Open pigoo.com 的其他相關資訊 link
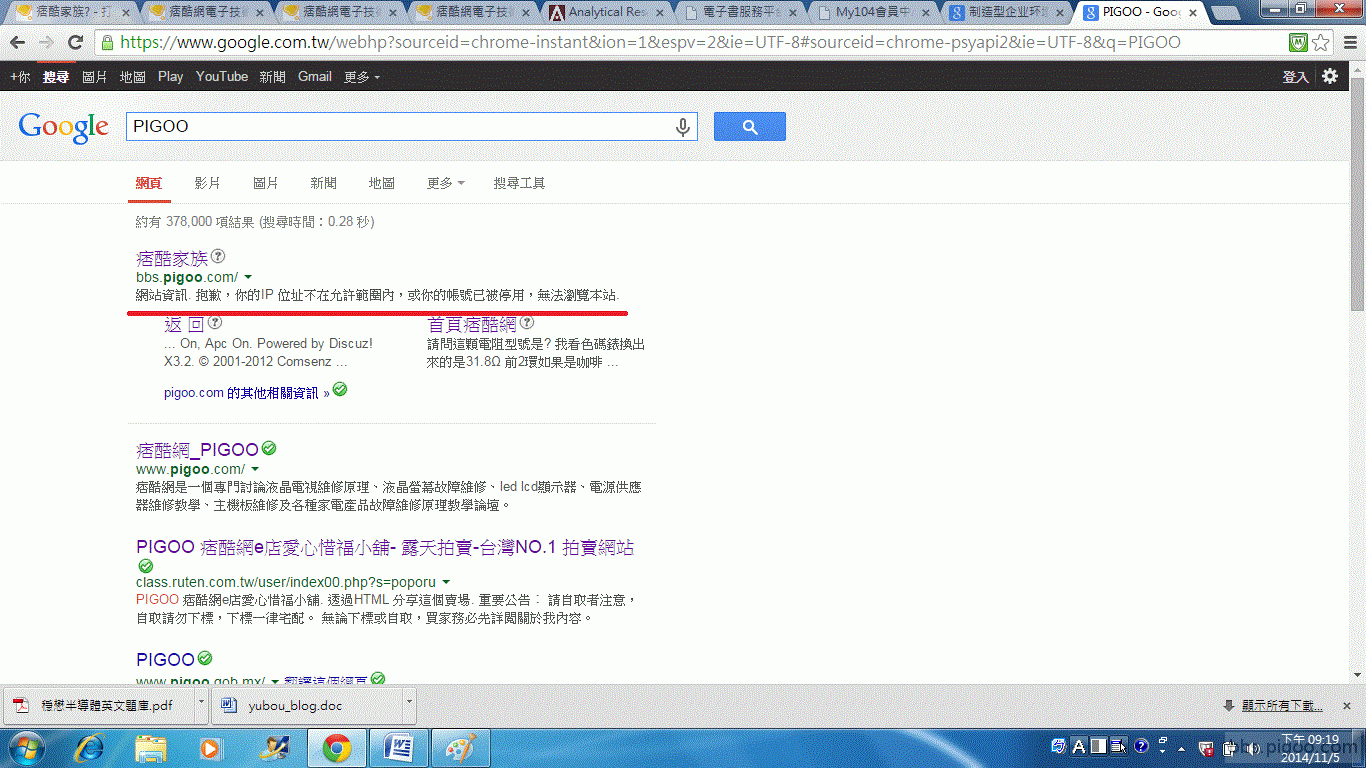Viewport: 1366px width, 768px height. click(x=247, y=393)
